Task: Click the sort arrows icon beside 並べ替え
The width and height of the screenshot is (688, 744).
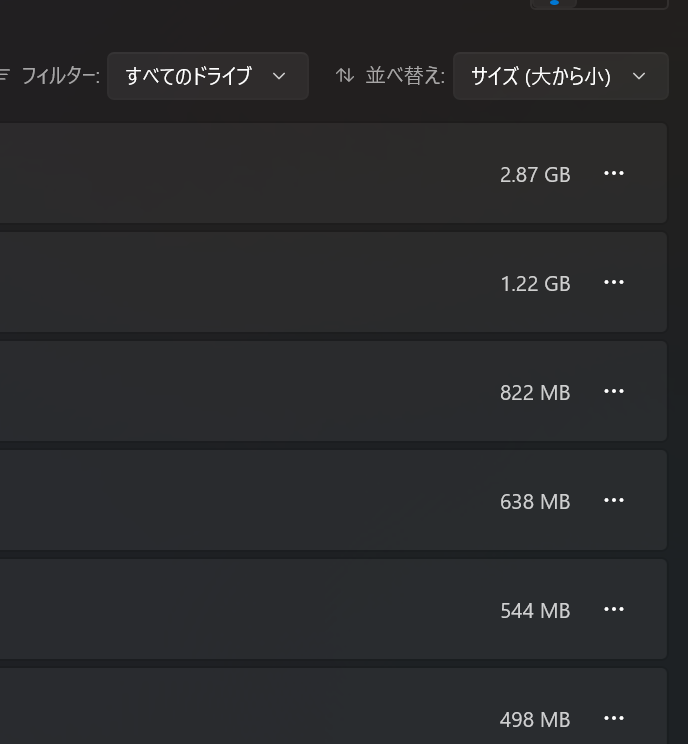Action: [x=345, y=75]
